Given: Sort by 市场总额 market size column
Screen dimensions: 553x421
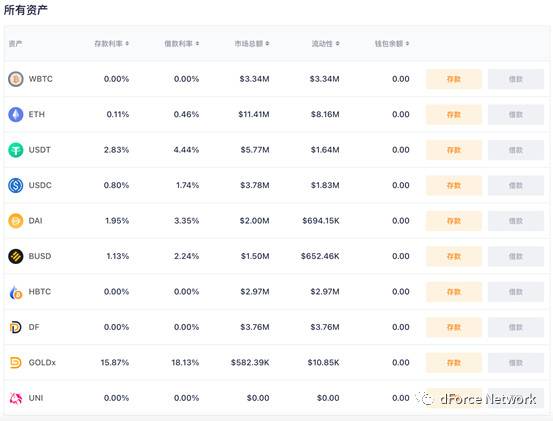Looking at the screenshot, I should click(x=252, y=44).
